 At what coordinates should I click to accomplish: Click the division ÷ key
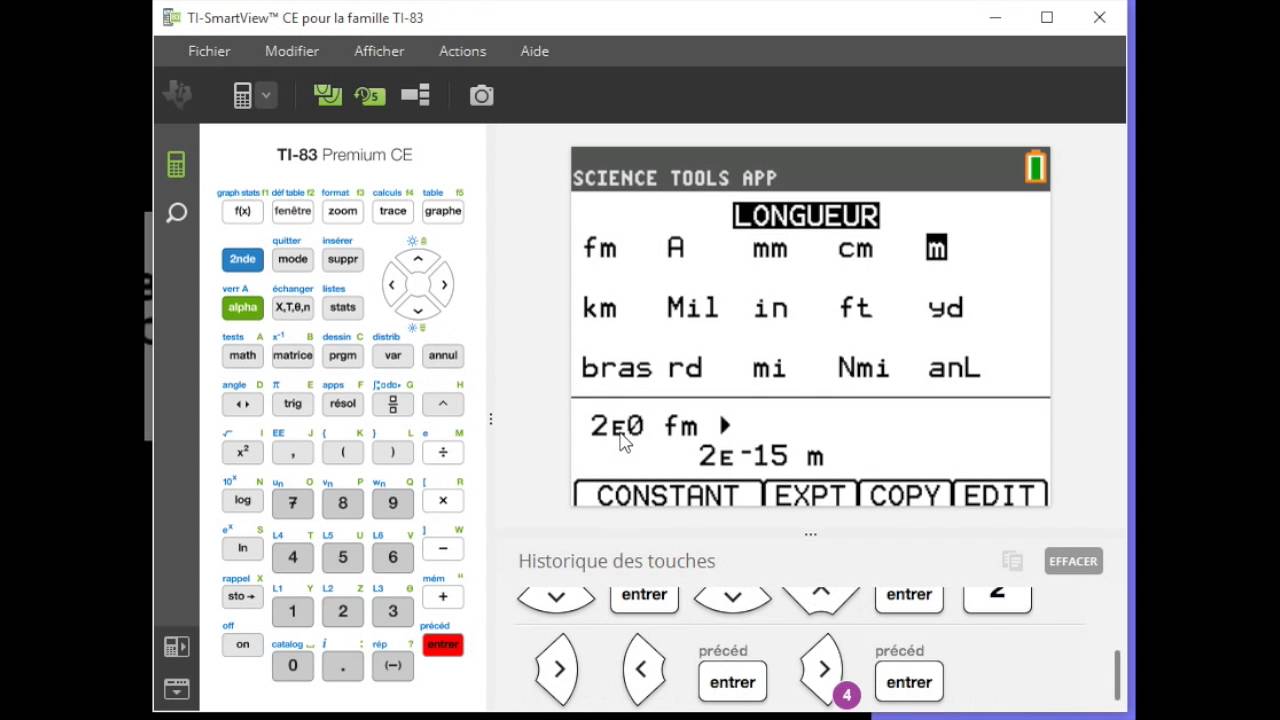(443, 452)
